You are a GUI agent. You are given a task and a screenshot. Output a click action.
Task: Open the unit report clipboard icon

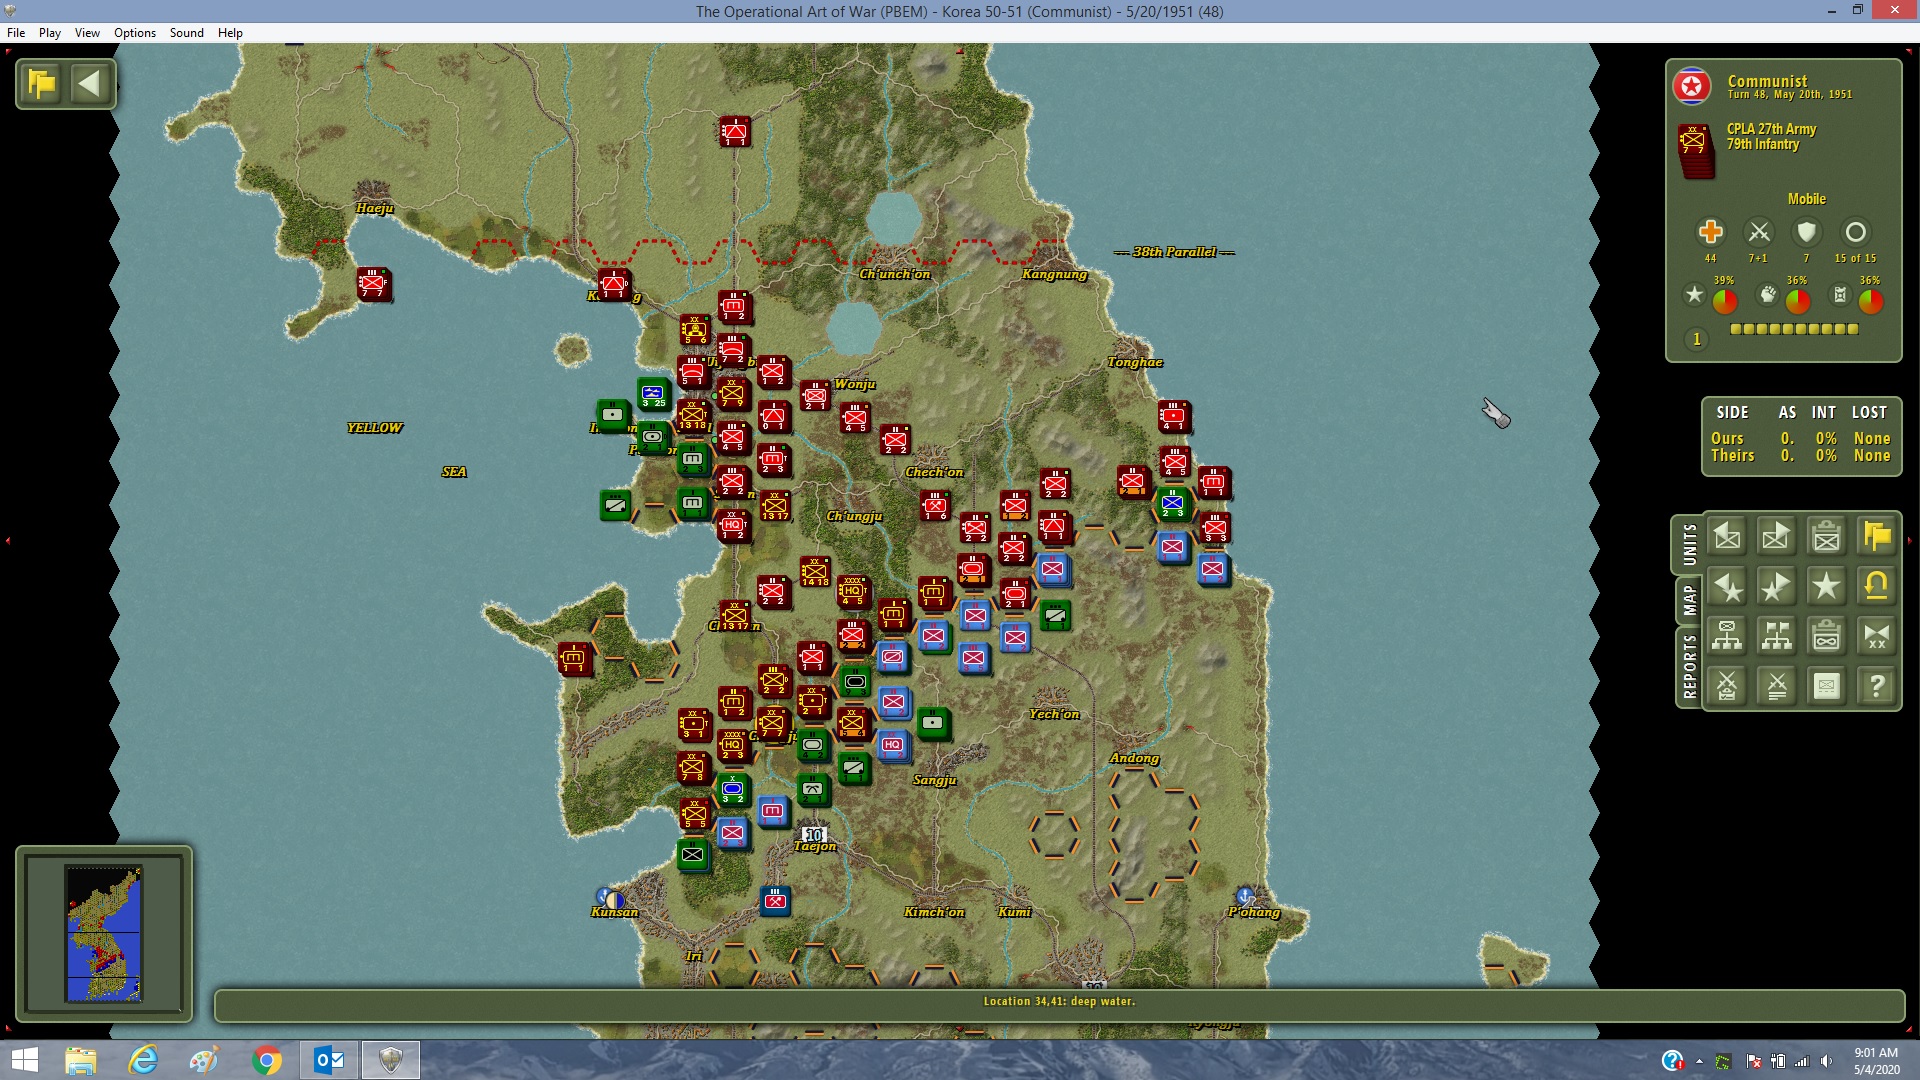tap(1827, 537)
